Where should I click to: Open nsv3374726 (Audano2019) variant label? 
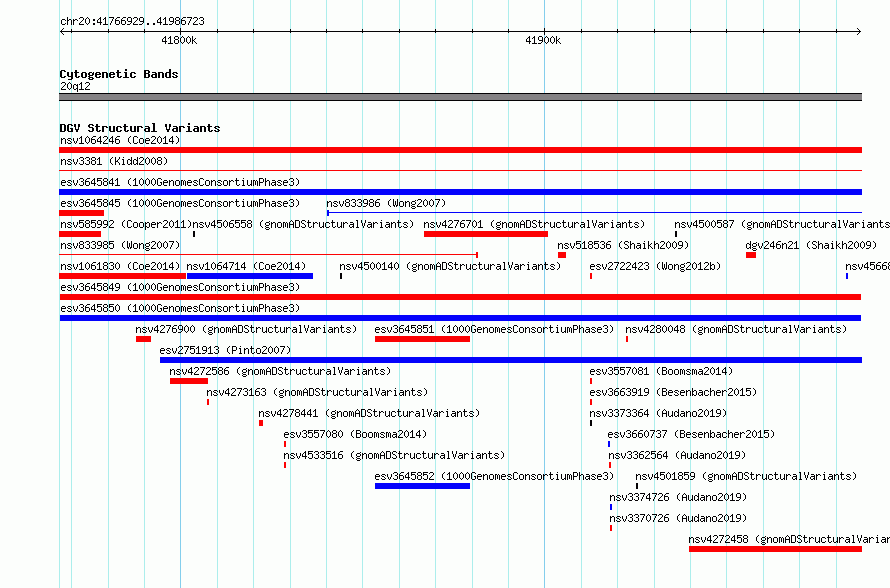pyautogui.click(x=678, y=497)
